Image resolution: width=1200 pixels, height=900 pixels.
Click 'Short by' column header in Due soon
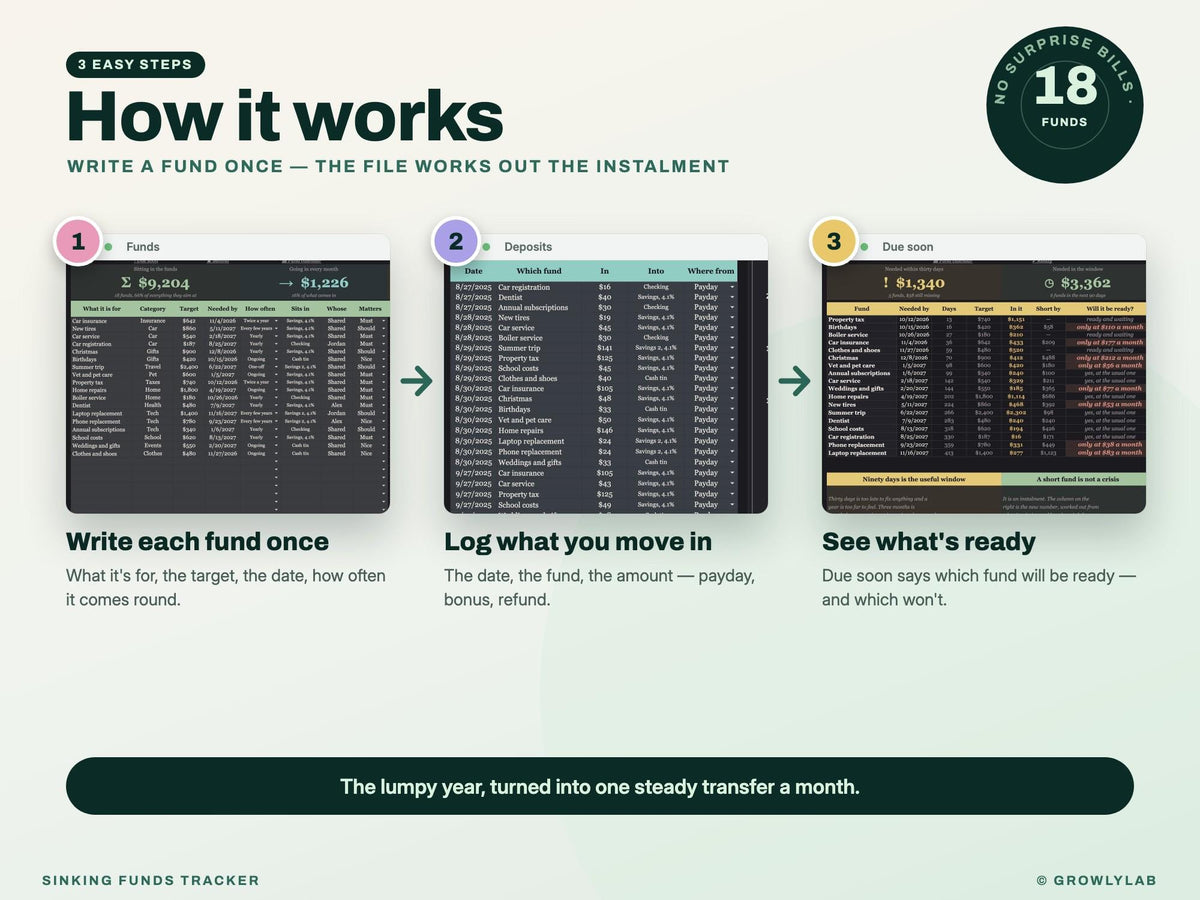click(x=1048, y=309)
